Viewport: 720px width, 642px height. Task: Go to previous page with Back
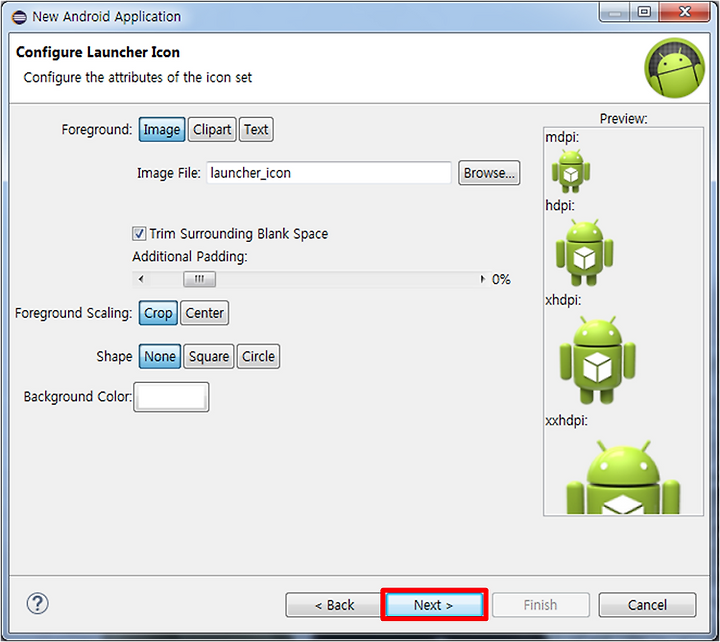334,605
